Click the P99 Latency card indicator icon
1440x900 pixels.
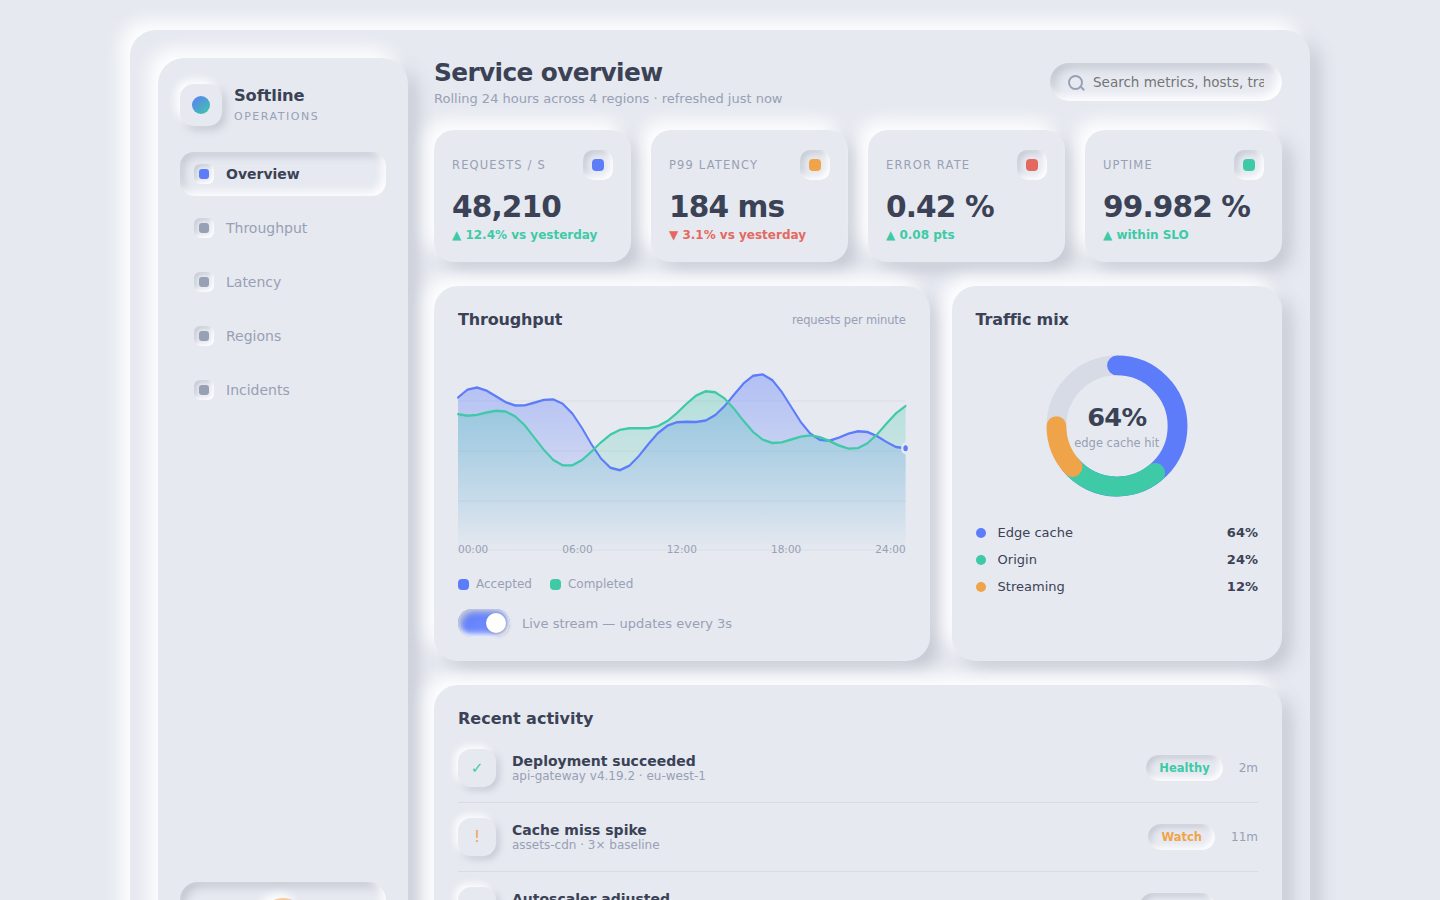tap(815, 165)
